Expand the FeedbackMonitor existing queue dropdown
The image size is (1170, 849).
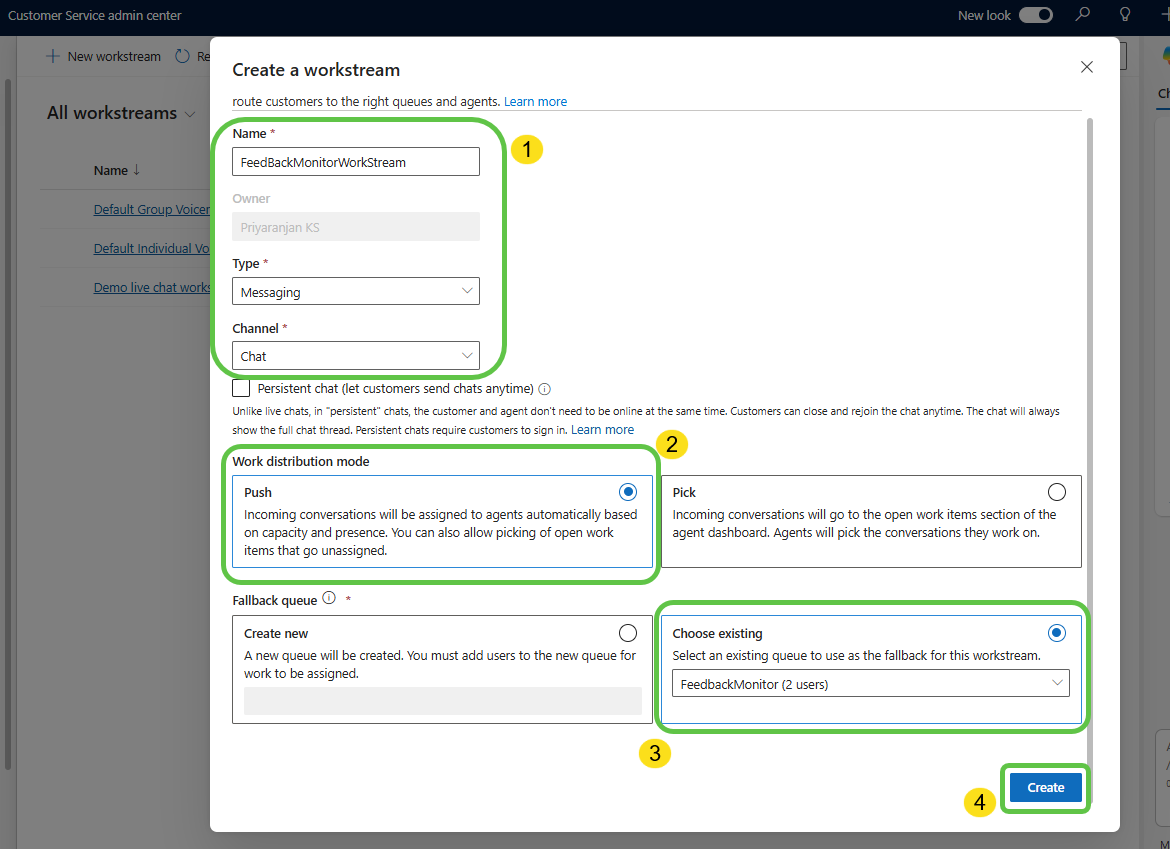[x=870, y=683]
